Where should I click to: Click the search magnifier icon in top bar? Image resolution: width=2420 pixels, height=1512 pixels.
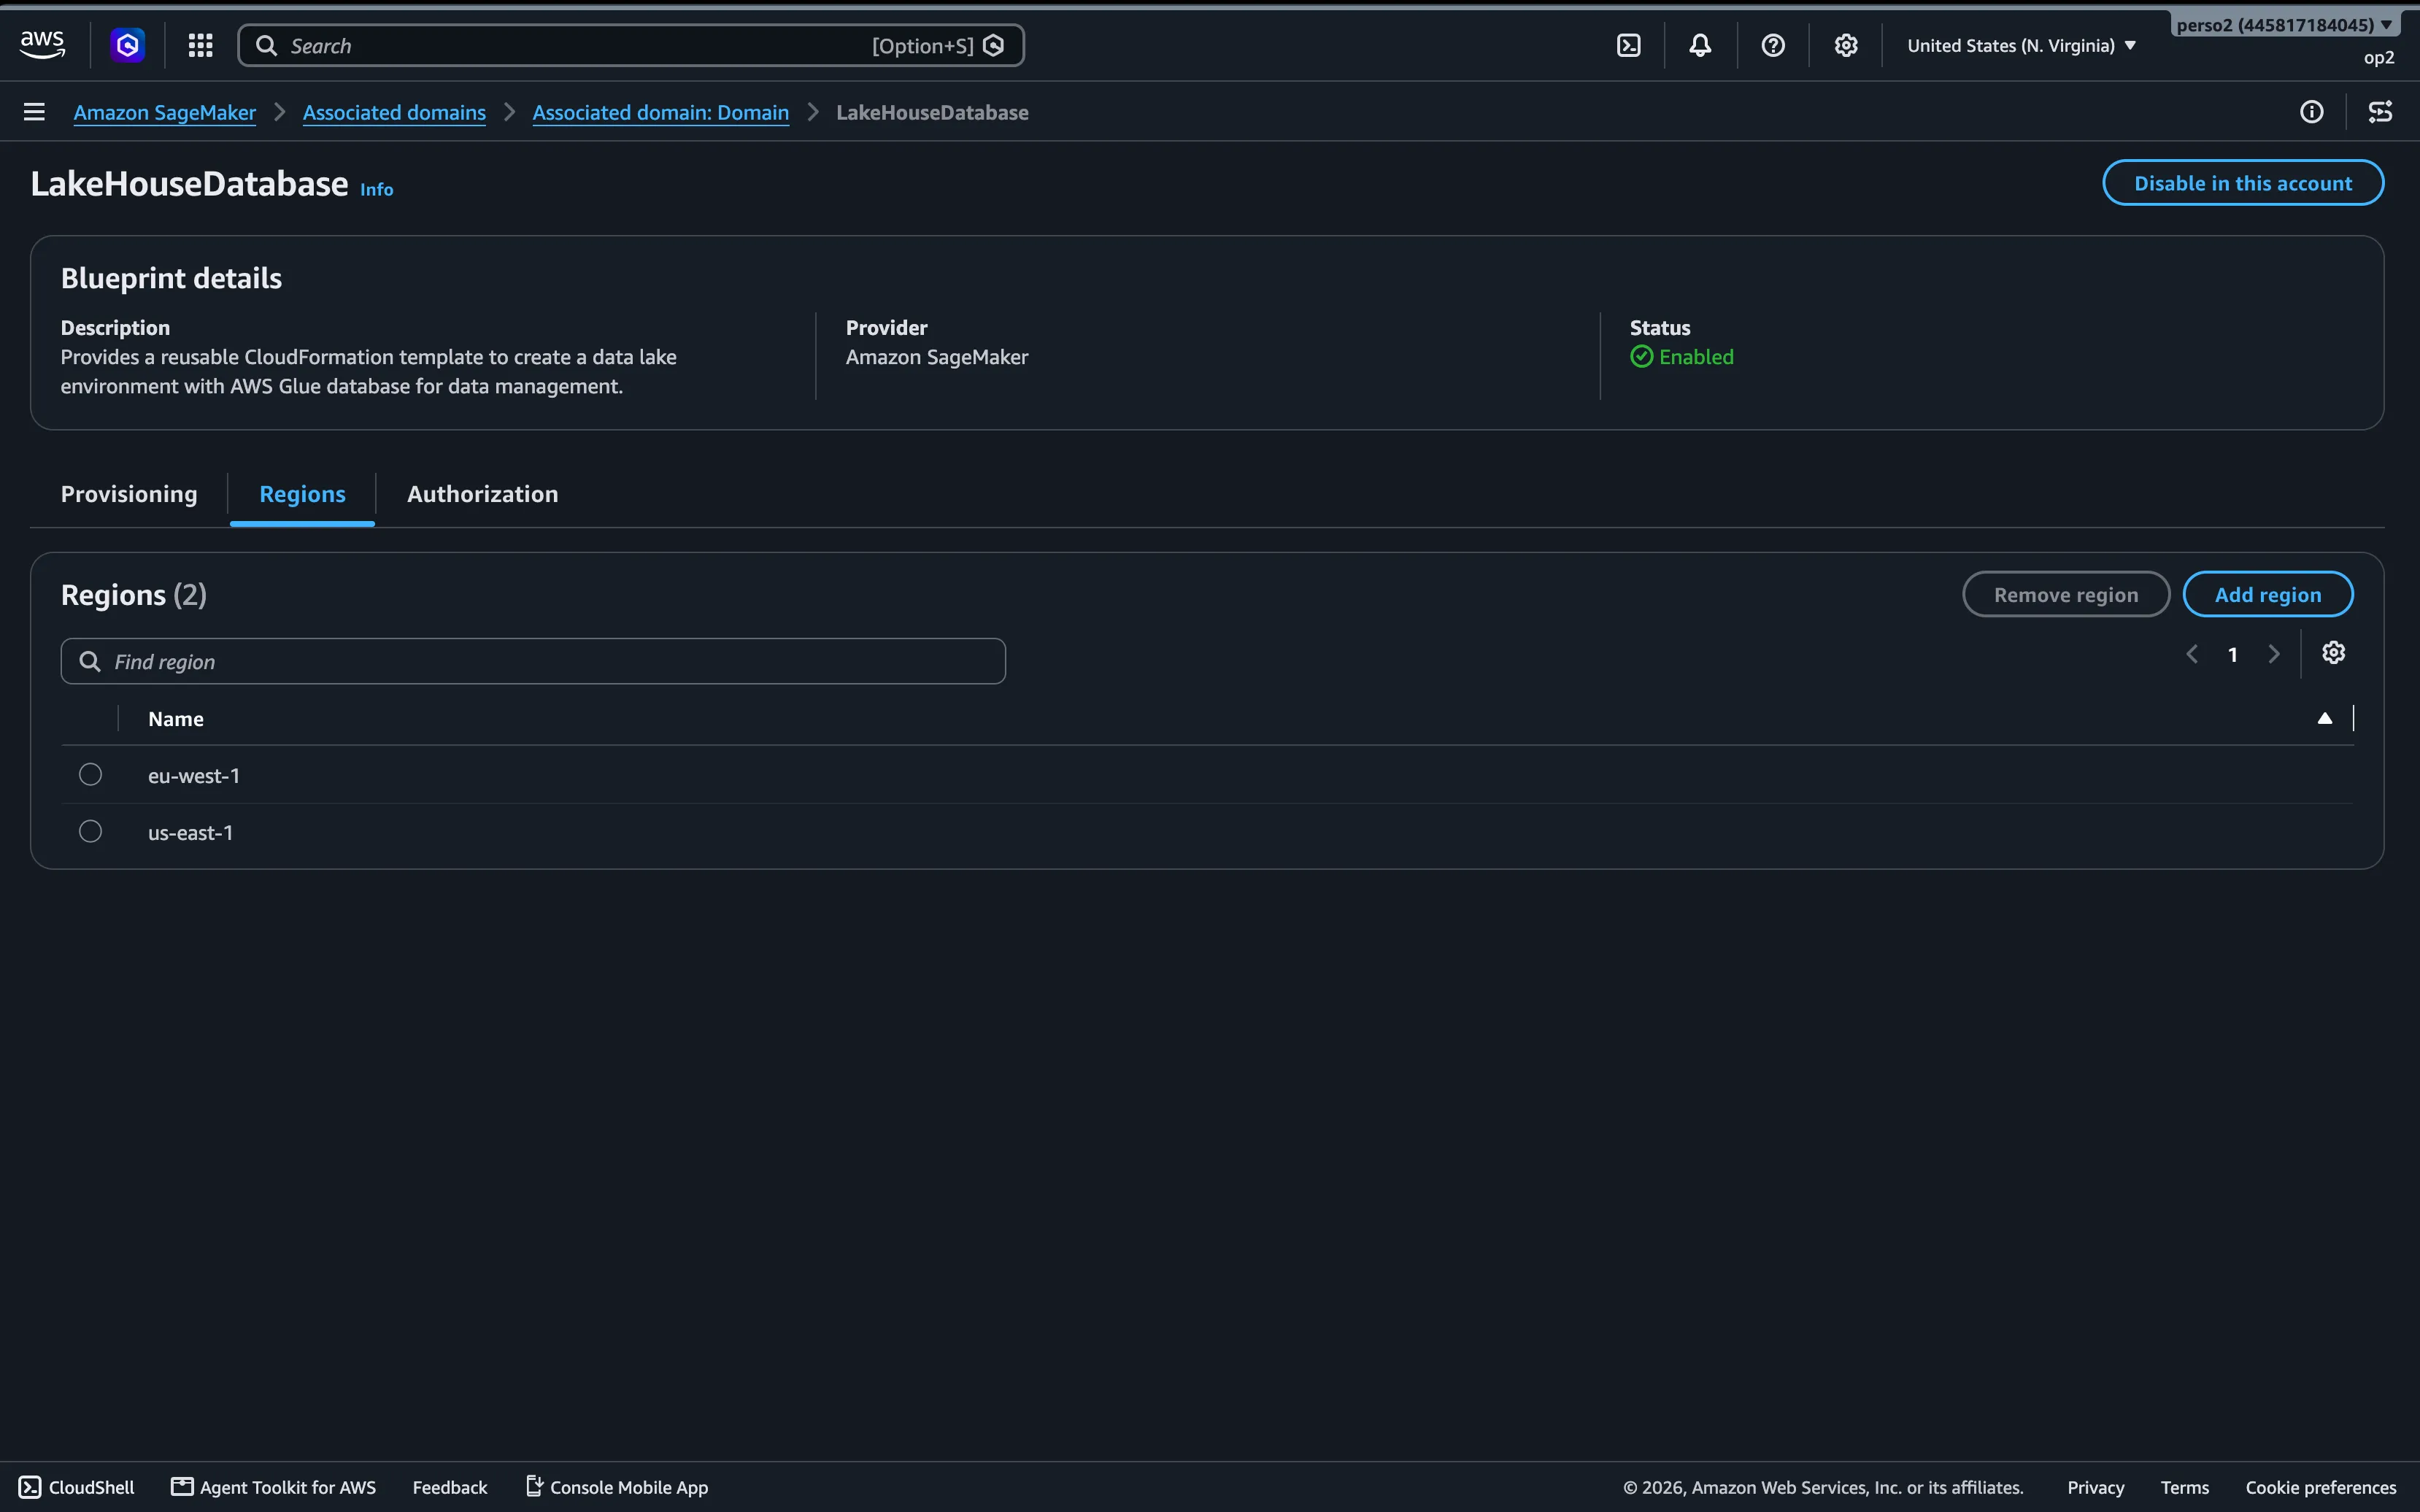point(266,45)
